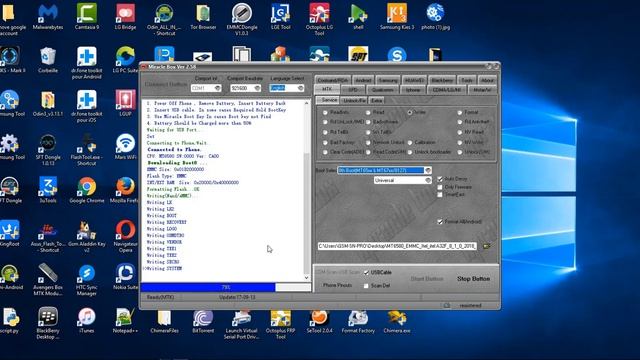Click the Stop Button
640x360 pixels.
click(x=473, y=279)
